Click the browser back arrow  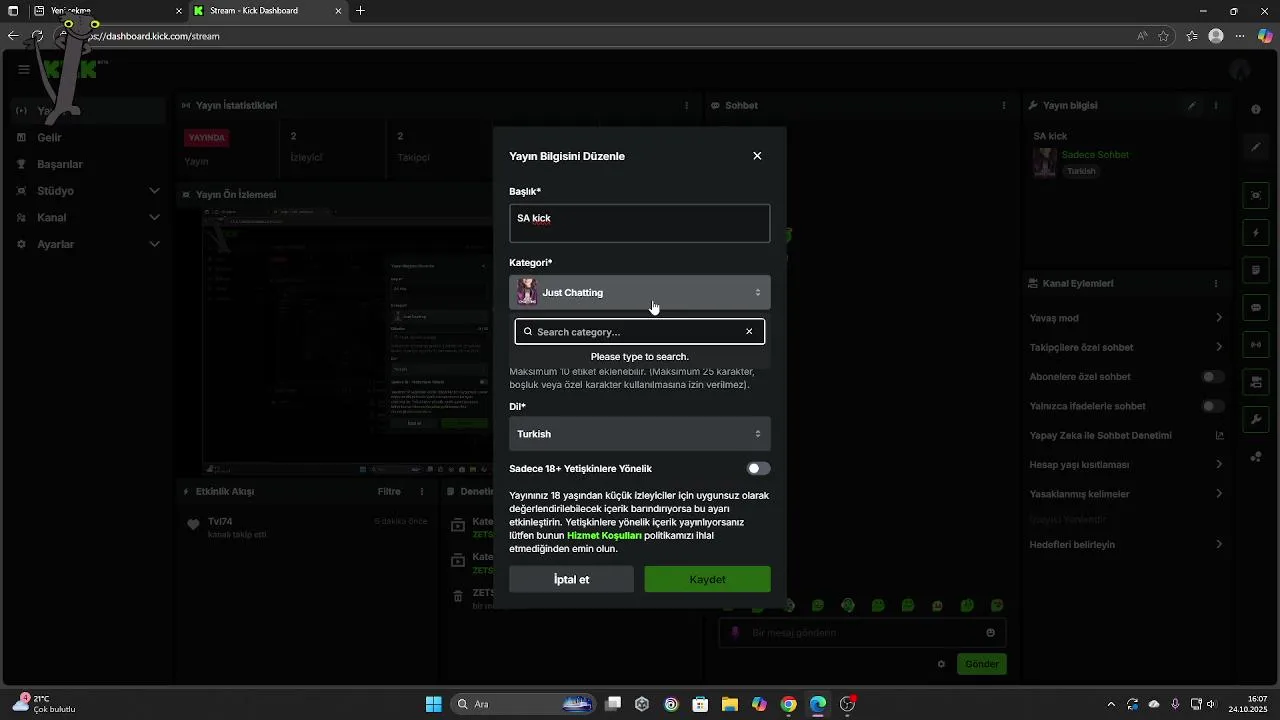click(x=13, y=36)
